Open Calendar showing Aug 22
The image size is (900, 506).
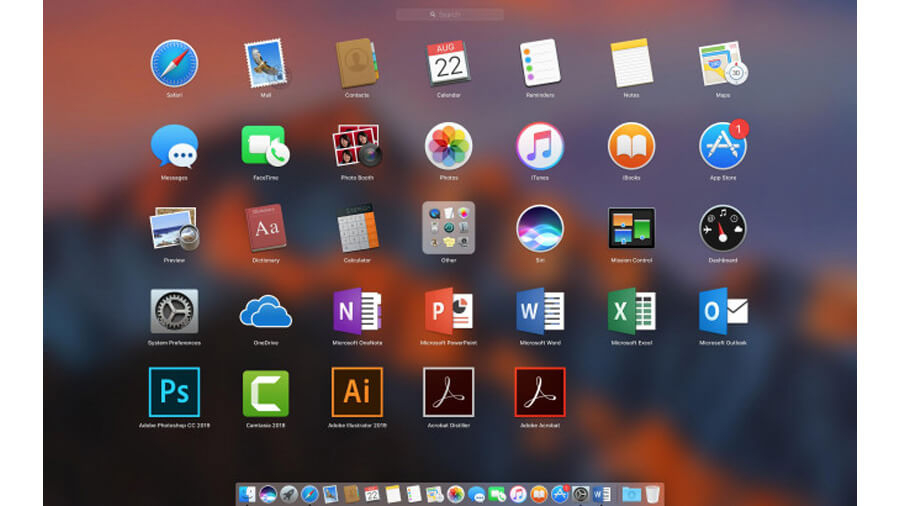pyautogui.click(x=449, y=64)
